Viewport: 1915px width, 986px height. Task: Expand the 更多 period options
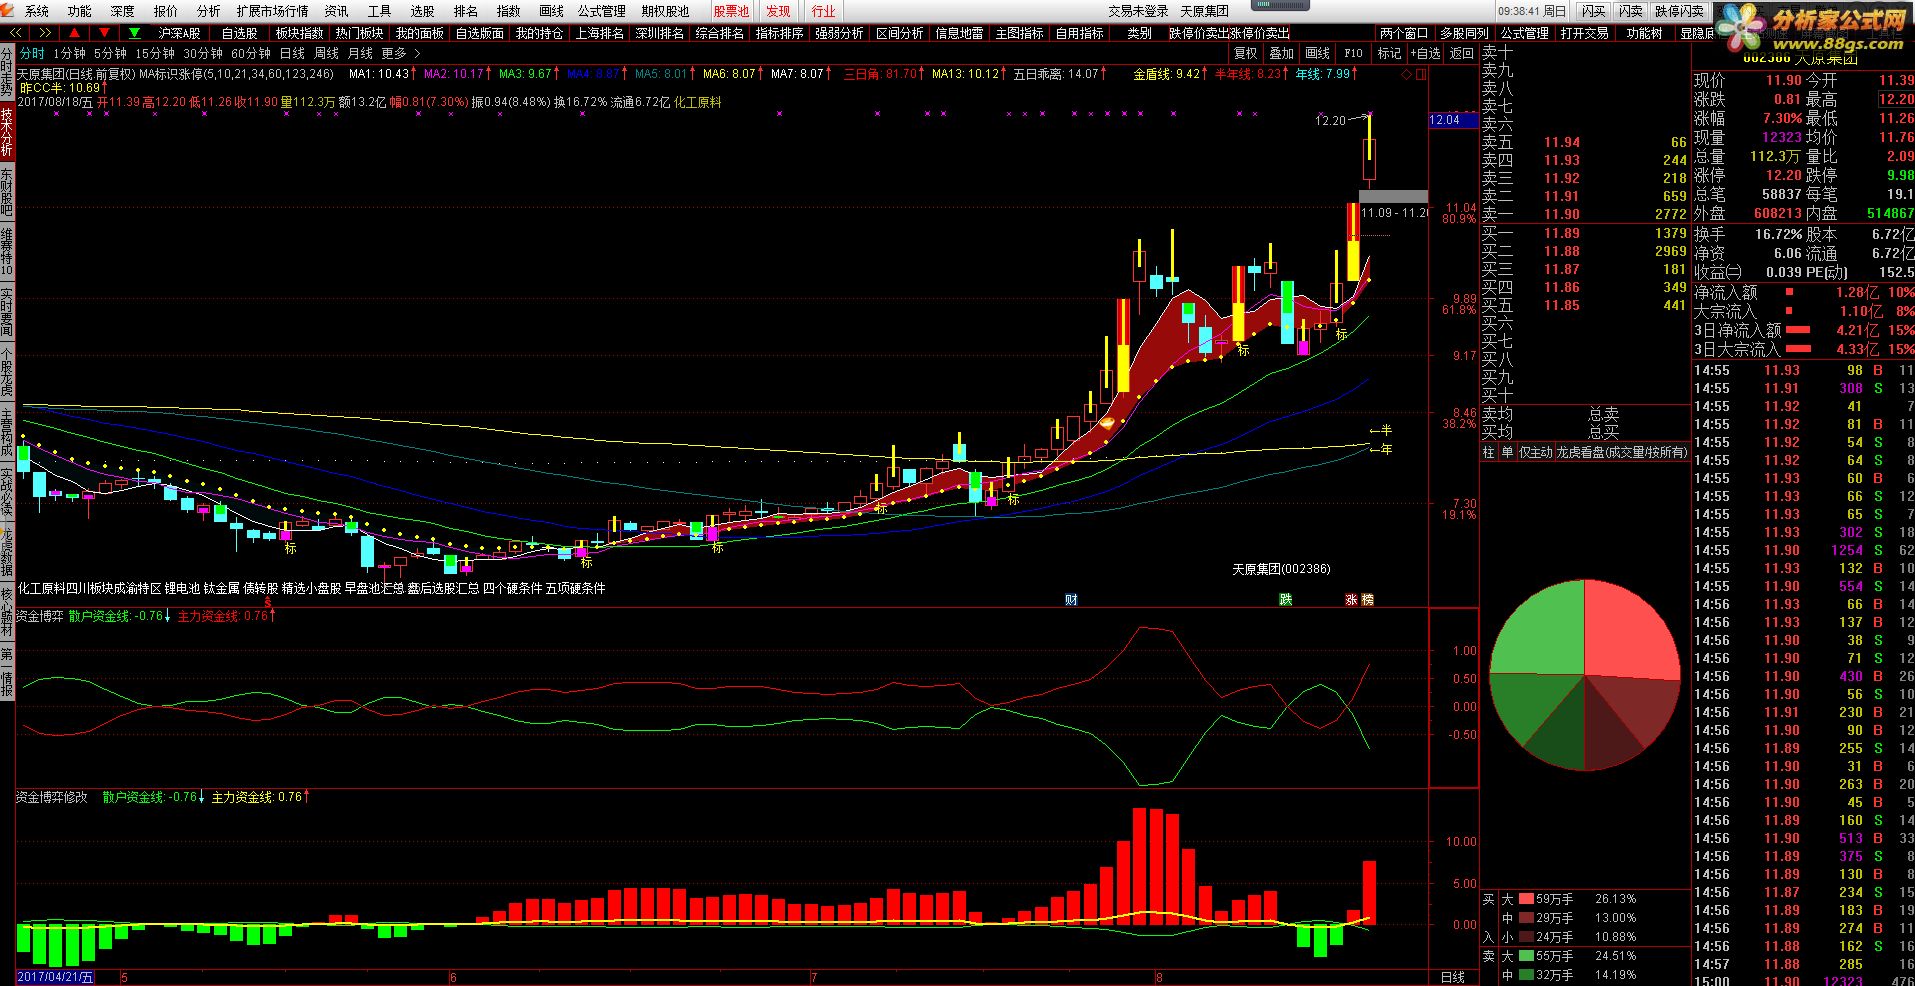click(x=400, y=53)
